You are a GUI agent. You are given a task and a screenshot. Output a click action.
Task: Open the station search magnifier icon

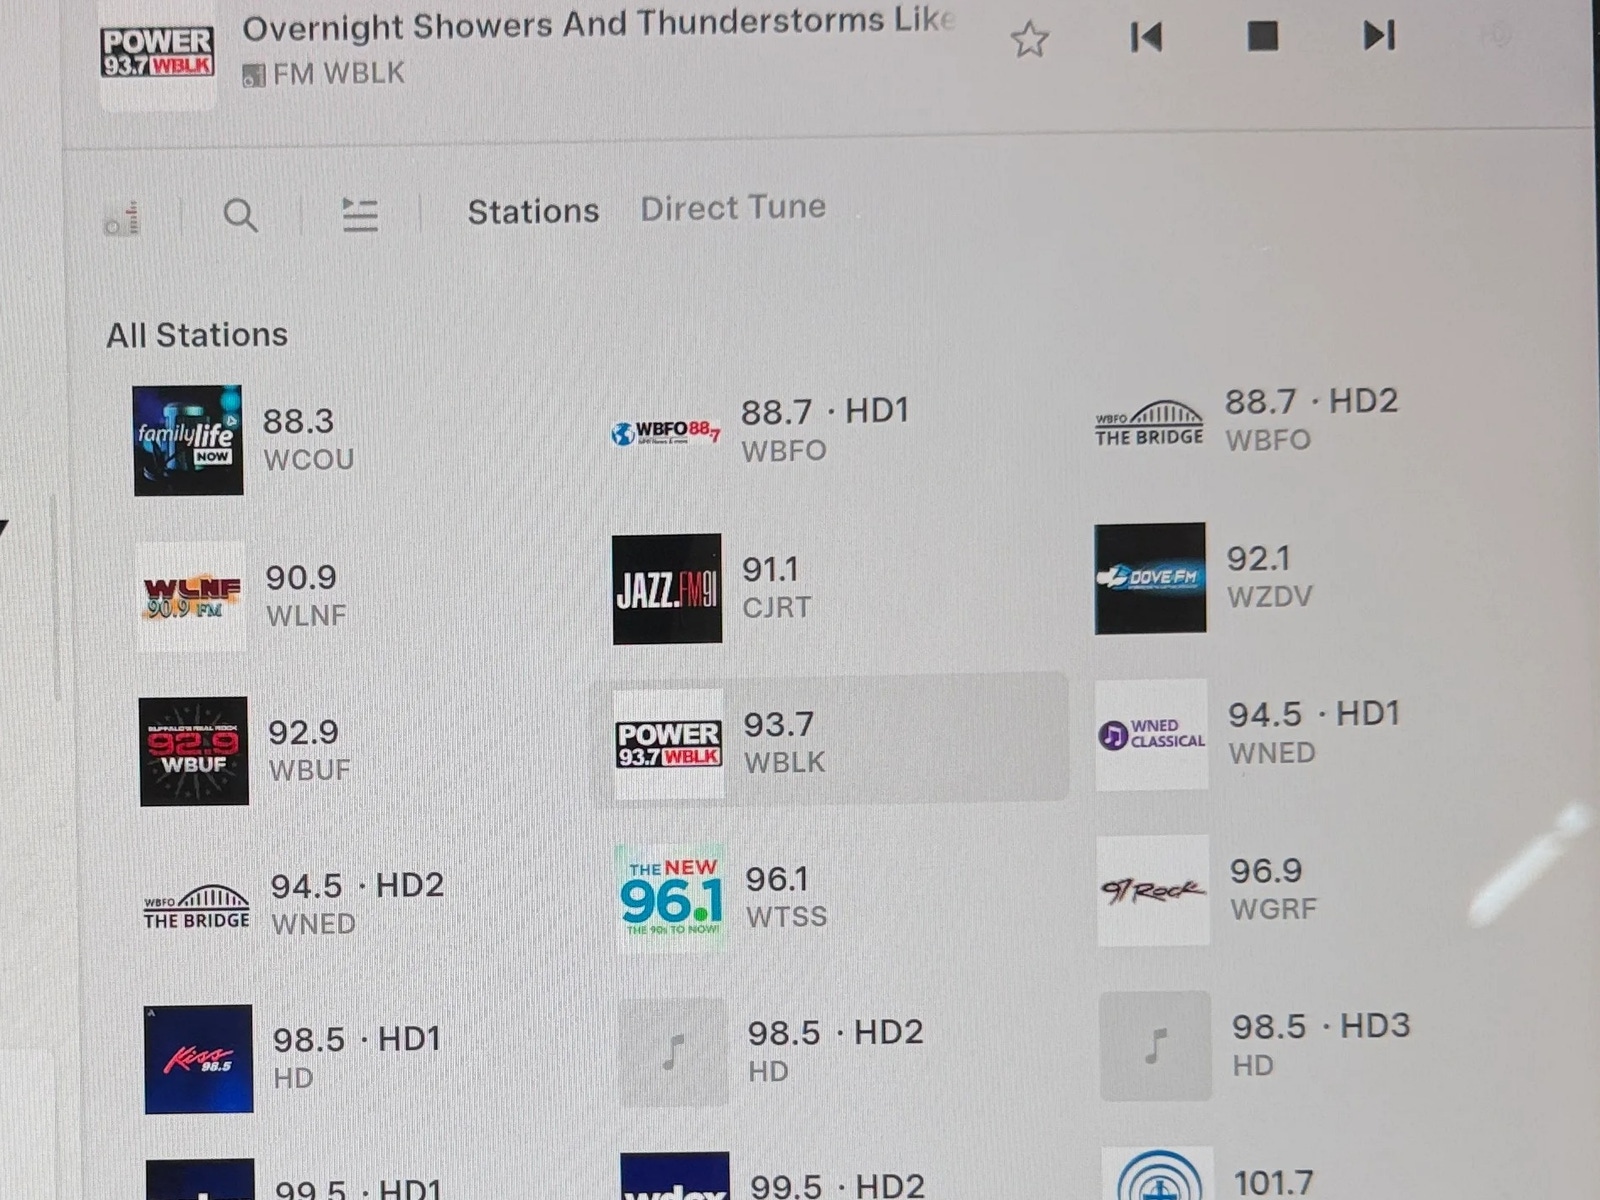240,215
